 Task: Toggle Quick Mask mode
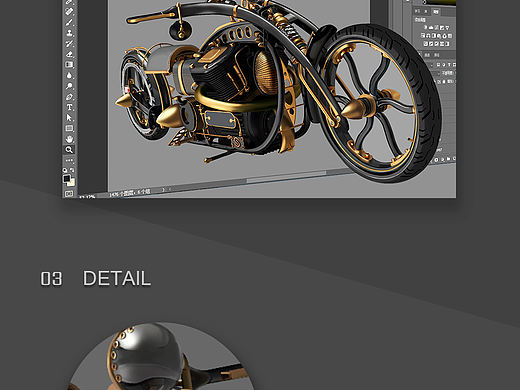coord(69,194)
